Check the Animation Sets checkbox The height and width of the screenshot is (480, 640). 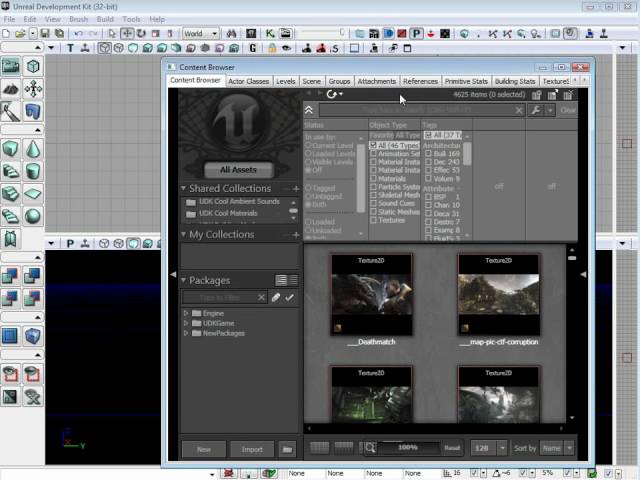[373, 154]
